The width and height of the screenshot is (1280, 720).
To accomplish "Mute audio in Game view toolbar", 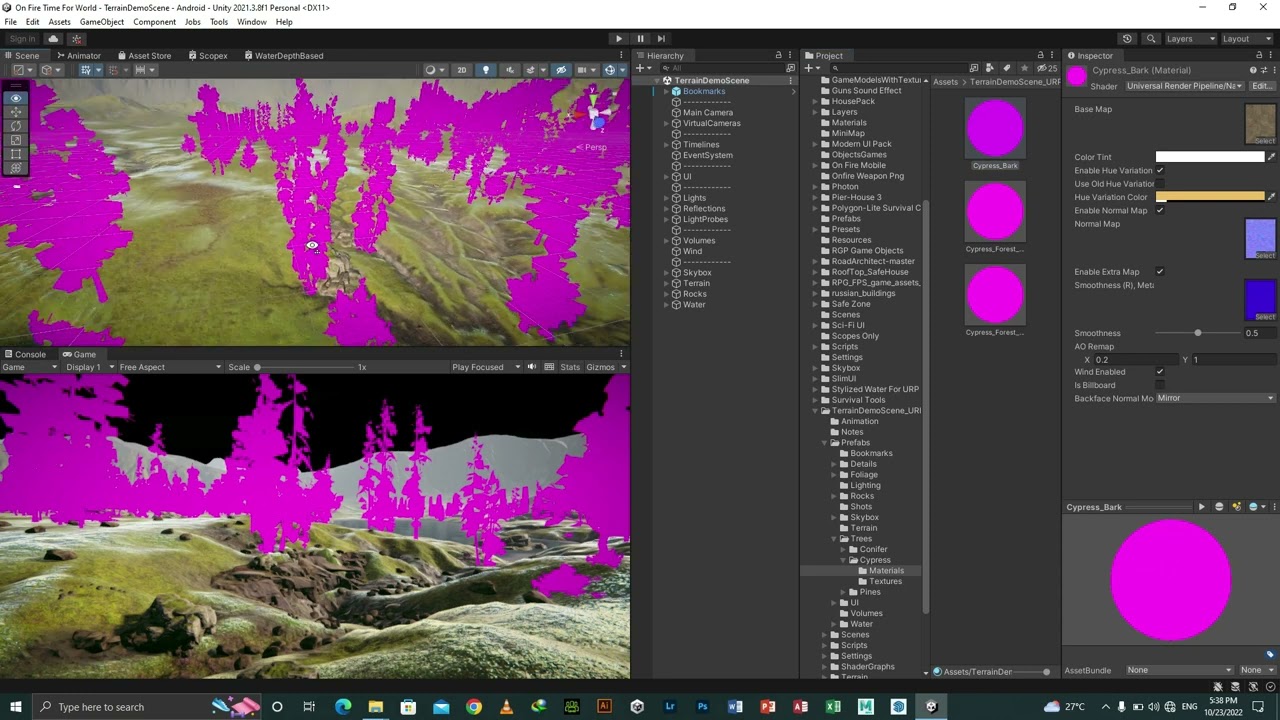I will 532,367.
